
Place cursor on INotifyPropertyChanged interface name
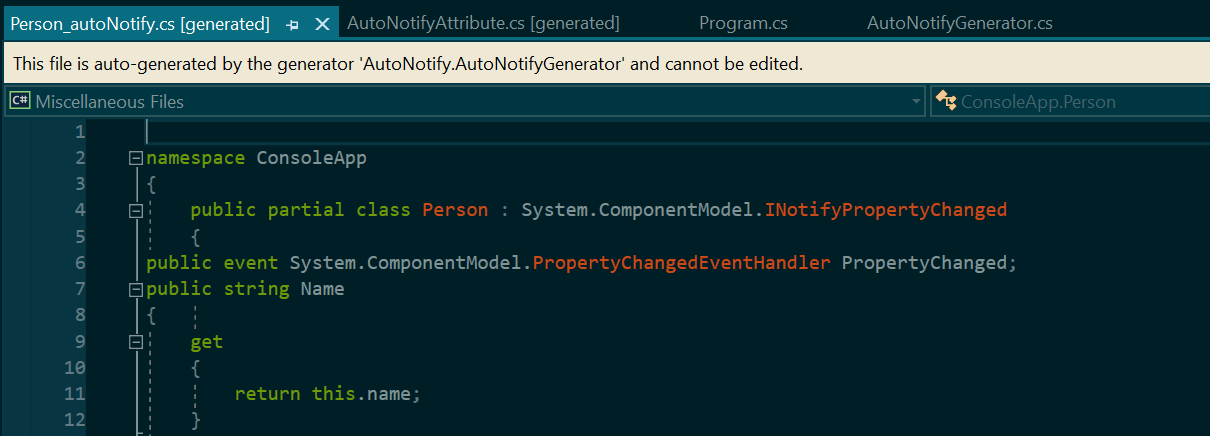886,210
